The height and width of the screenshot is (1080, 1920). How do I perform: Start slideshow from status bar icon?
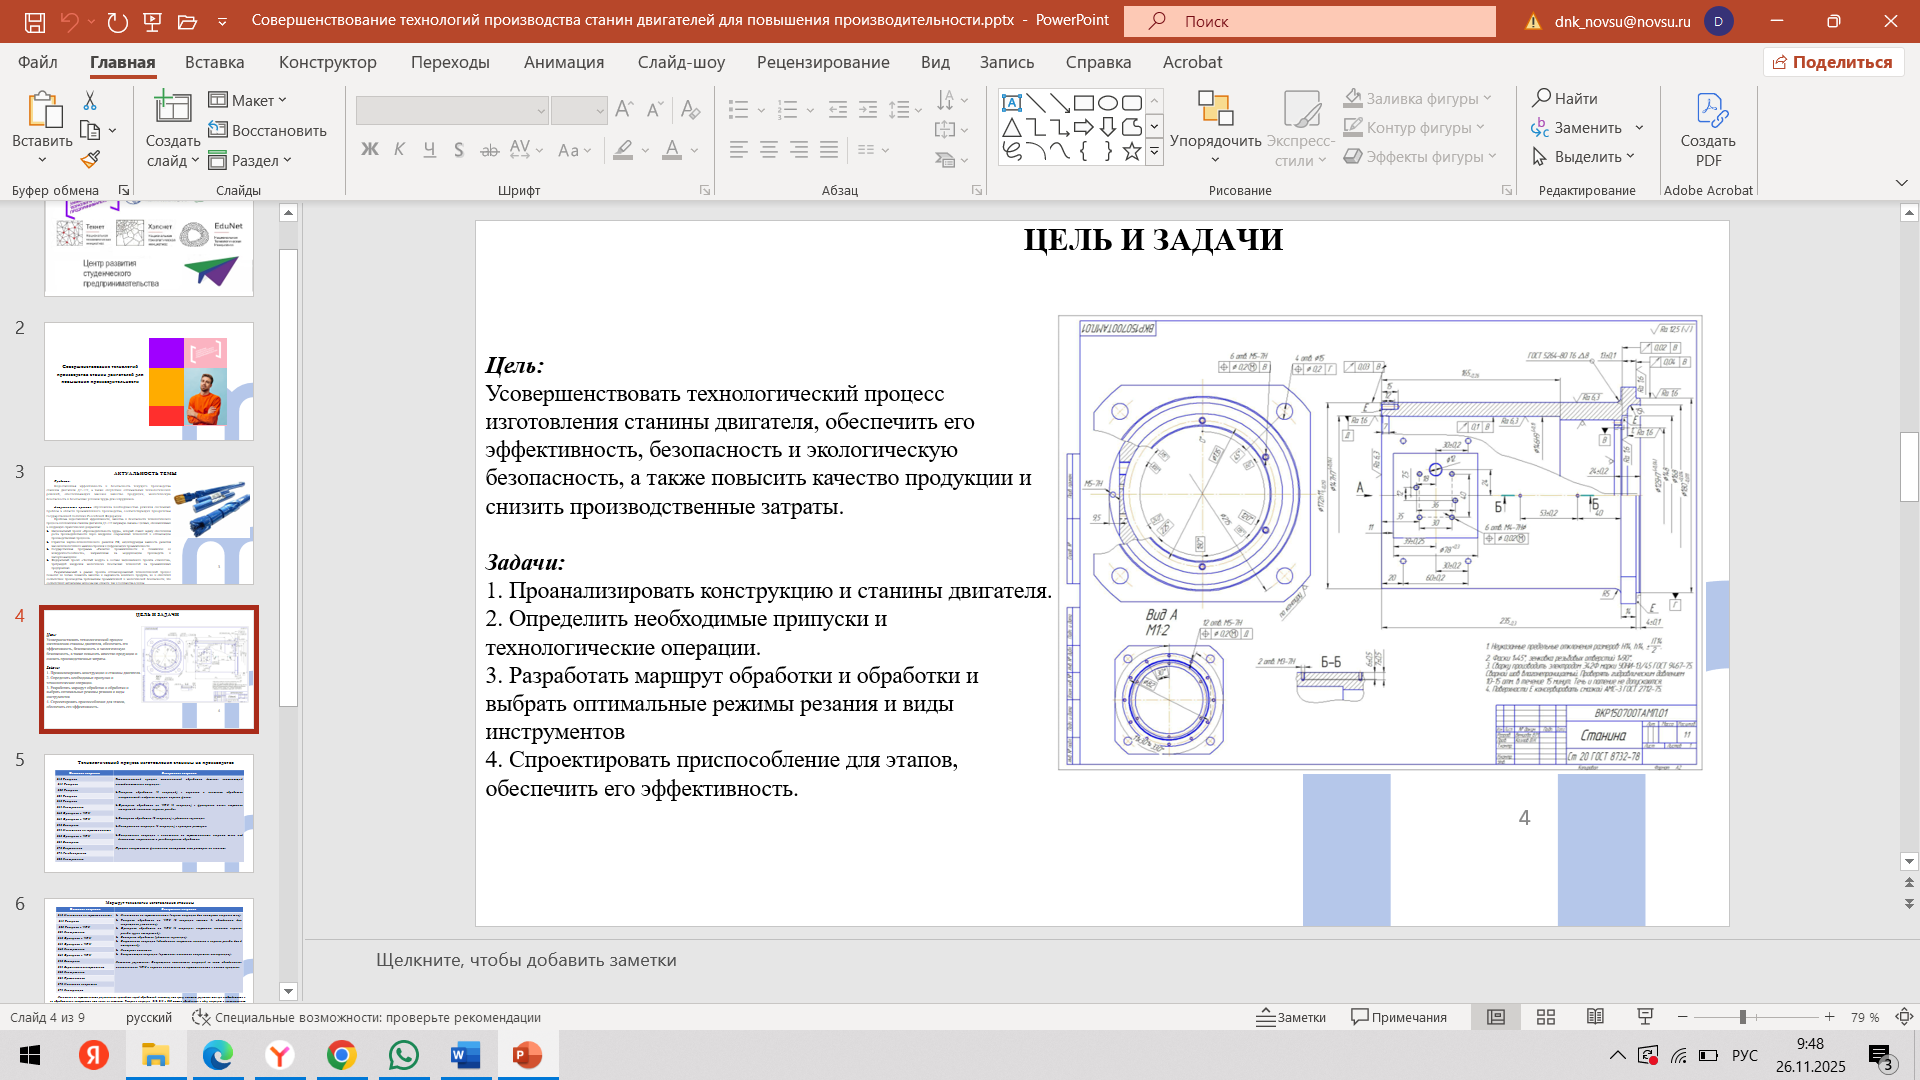[x=1645, y=1017]
